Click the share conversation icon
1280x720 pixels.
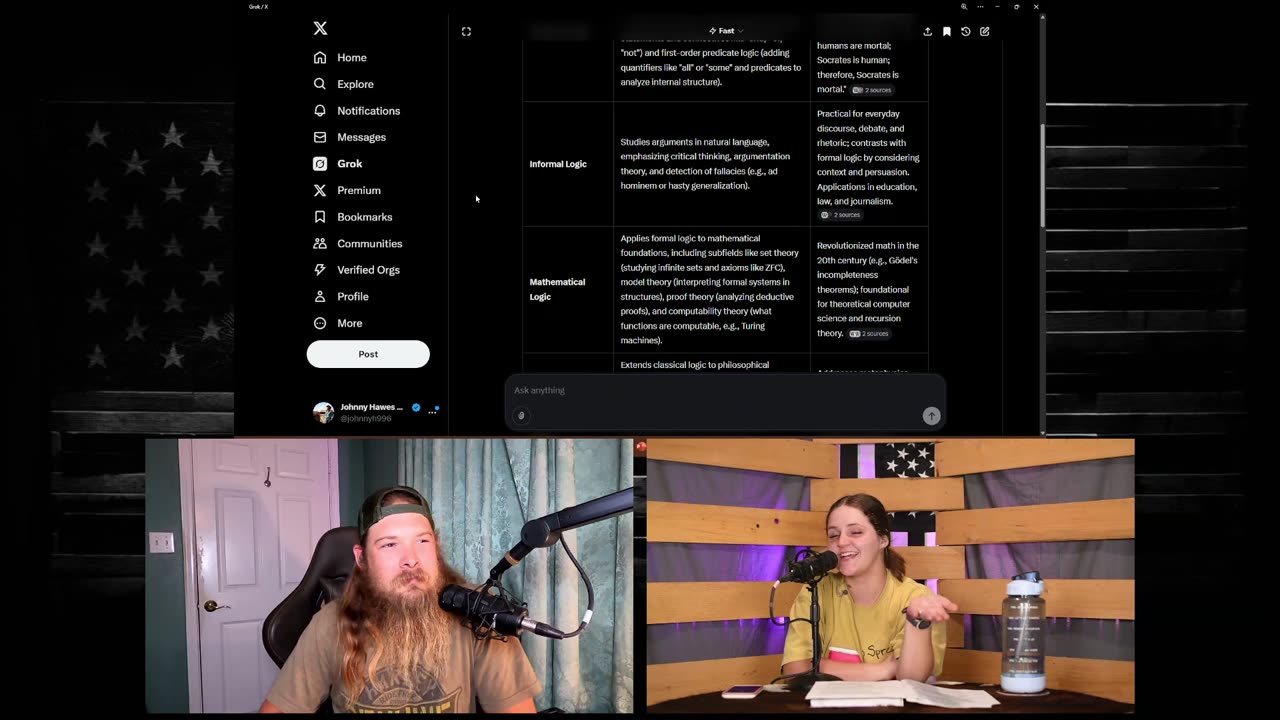pyautogui.click(x=927, y=32)
